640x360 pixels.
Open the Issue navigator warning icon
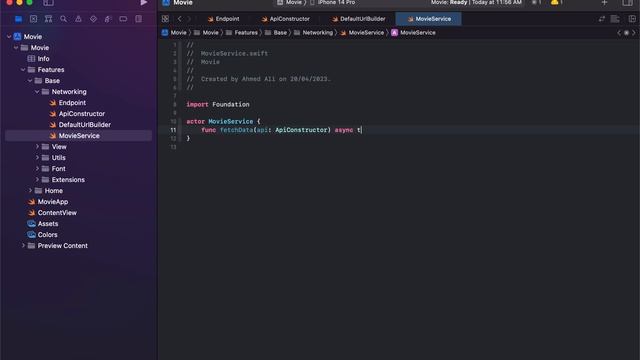[x=78, y=19]
